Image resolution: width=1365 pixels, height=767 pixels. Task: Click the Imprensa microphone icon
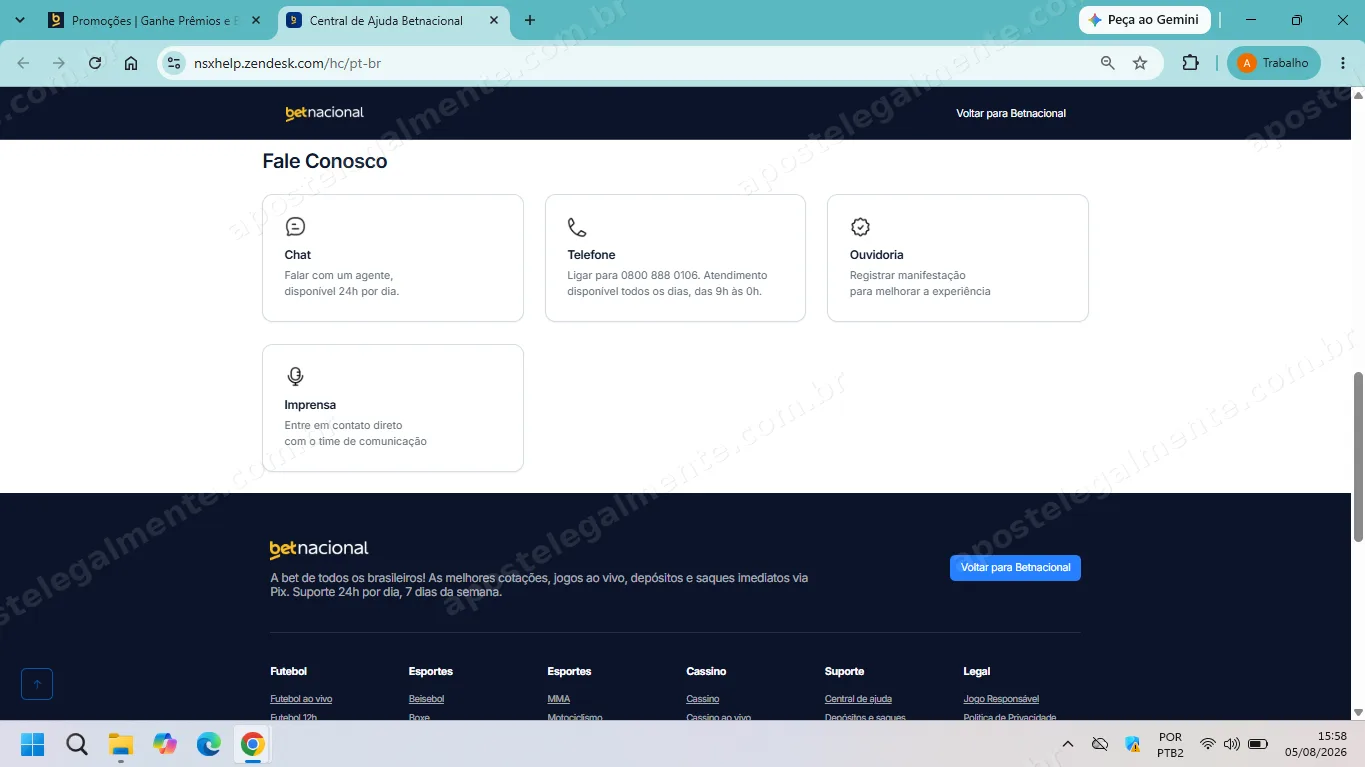point(295,377)
